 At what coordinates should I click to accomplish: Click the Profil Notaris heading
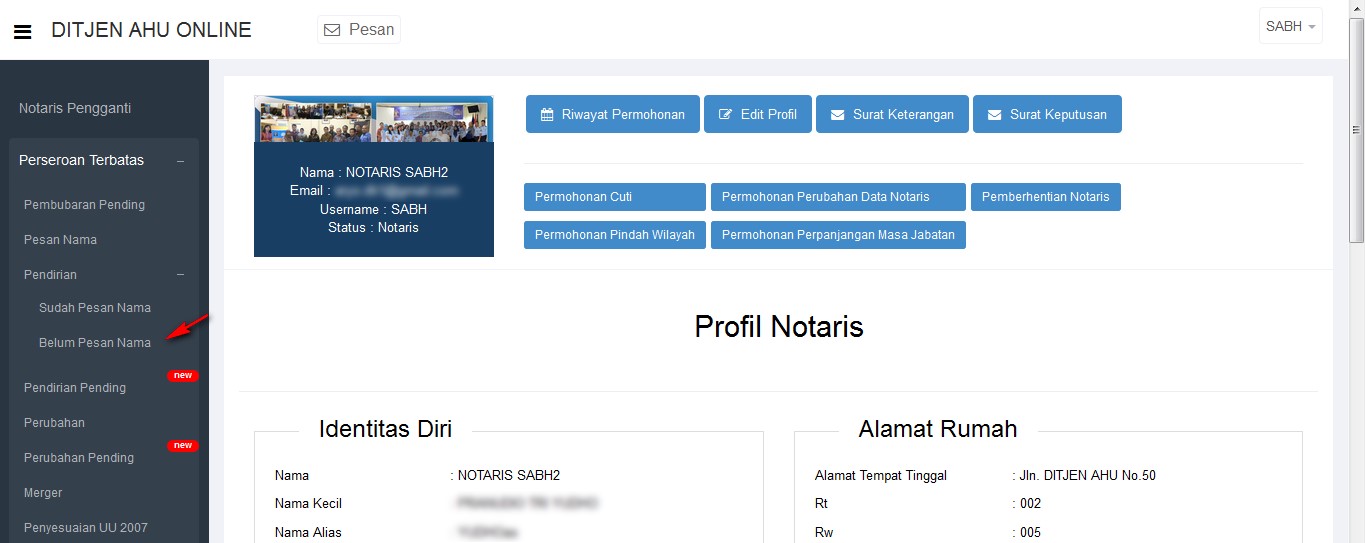click(779, 326)
